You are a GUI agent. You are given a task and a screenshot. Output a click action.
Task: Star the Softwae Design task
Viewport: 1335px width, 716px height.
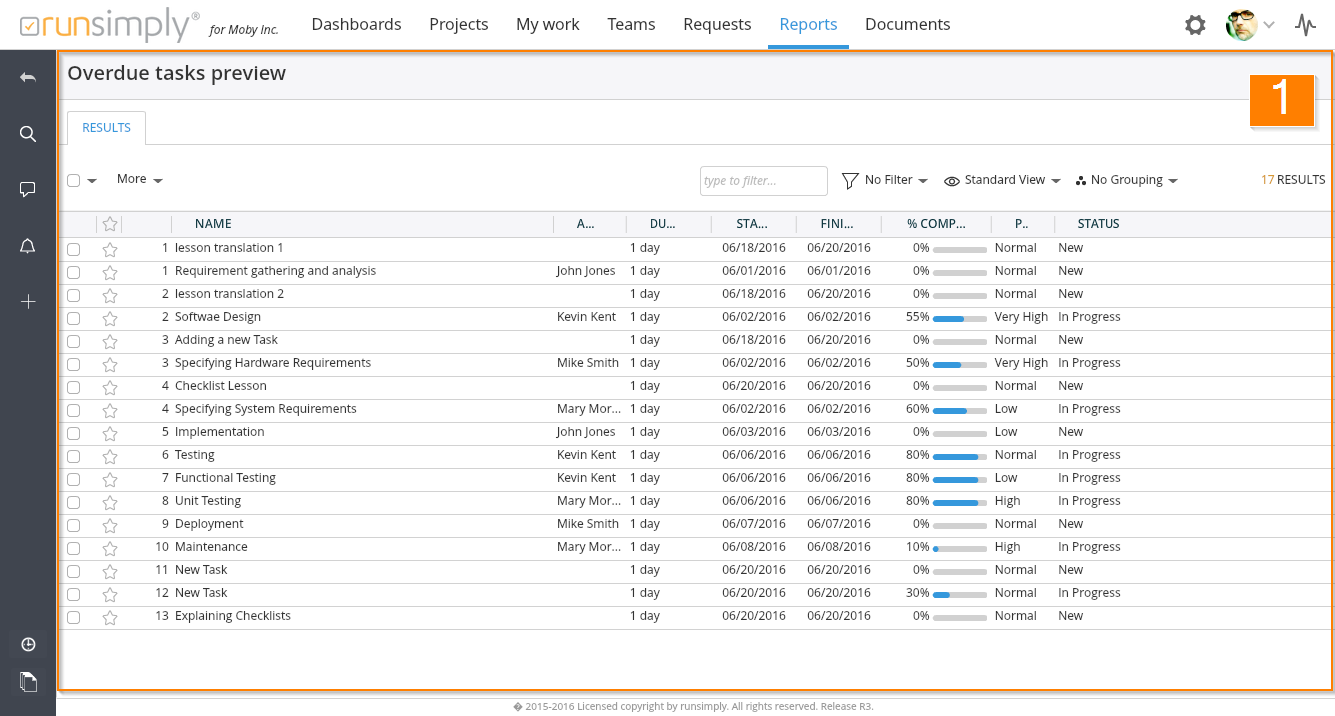[x=110, y=318]
